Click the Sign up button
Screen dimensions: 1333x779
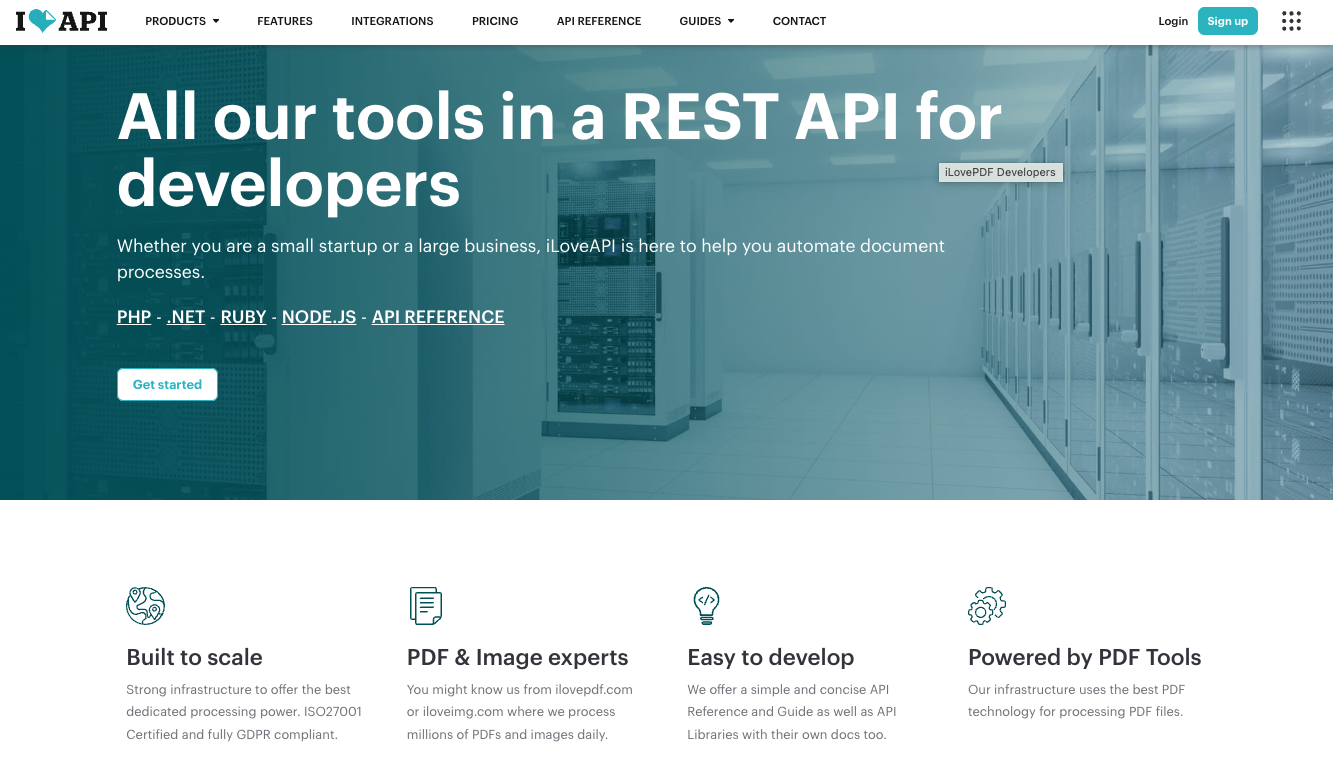[x=1227, y=21]
